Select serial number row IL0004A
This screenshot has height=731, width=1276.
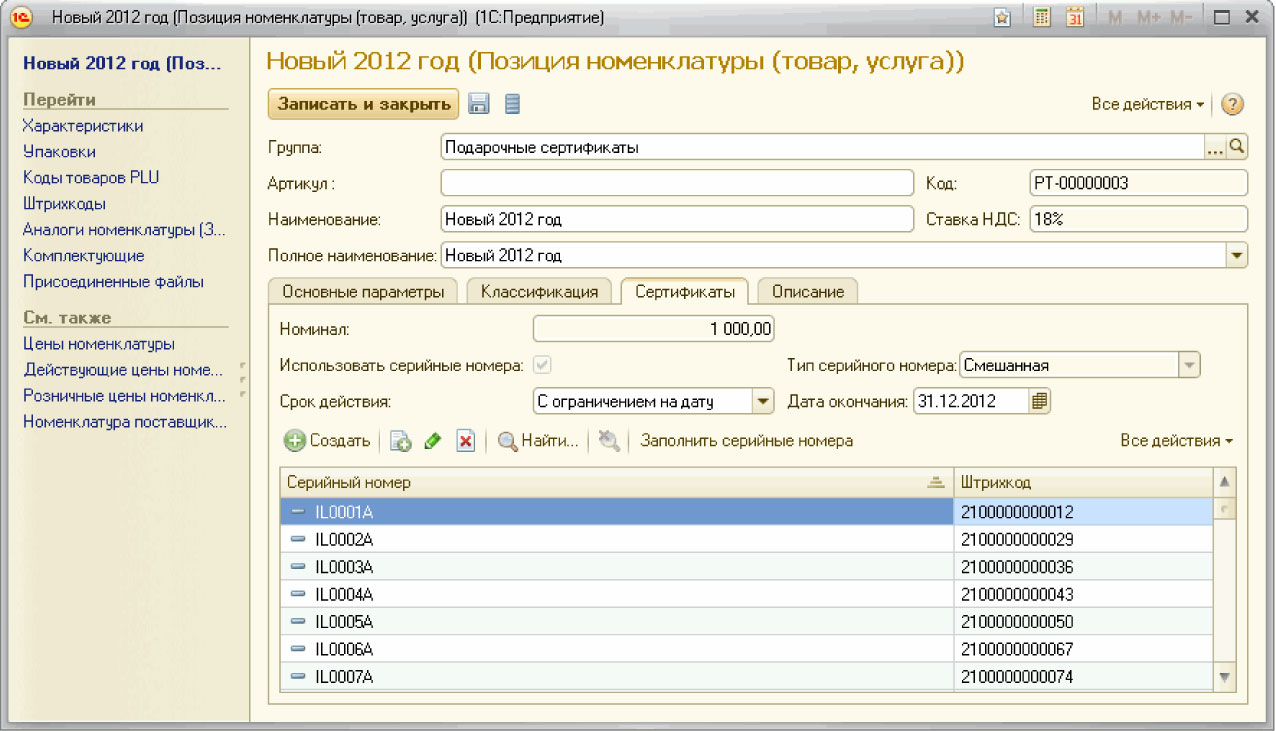tap(746, 595)
